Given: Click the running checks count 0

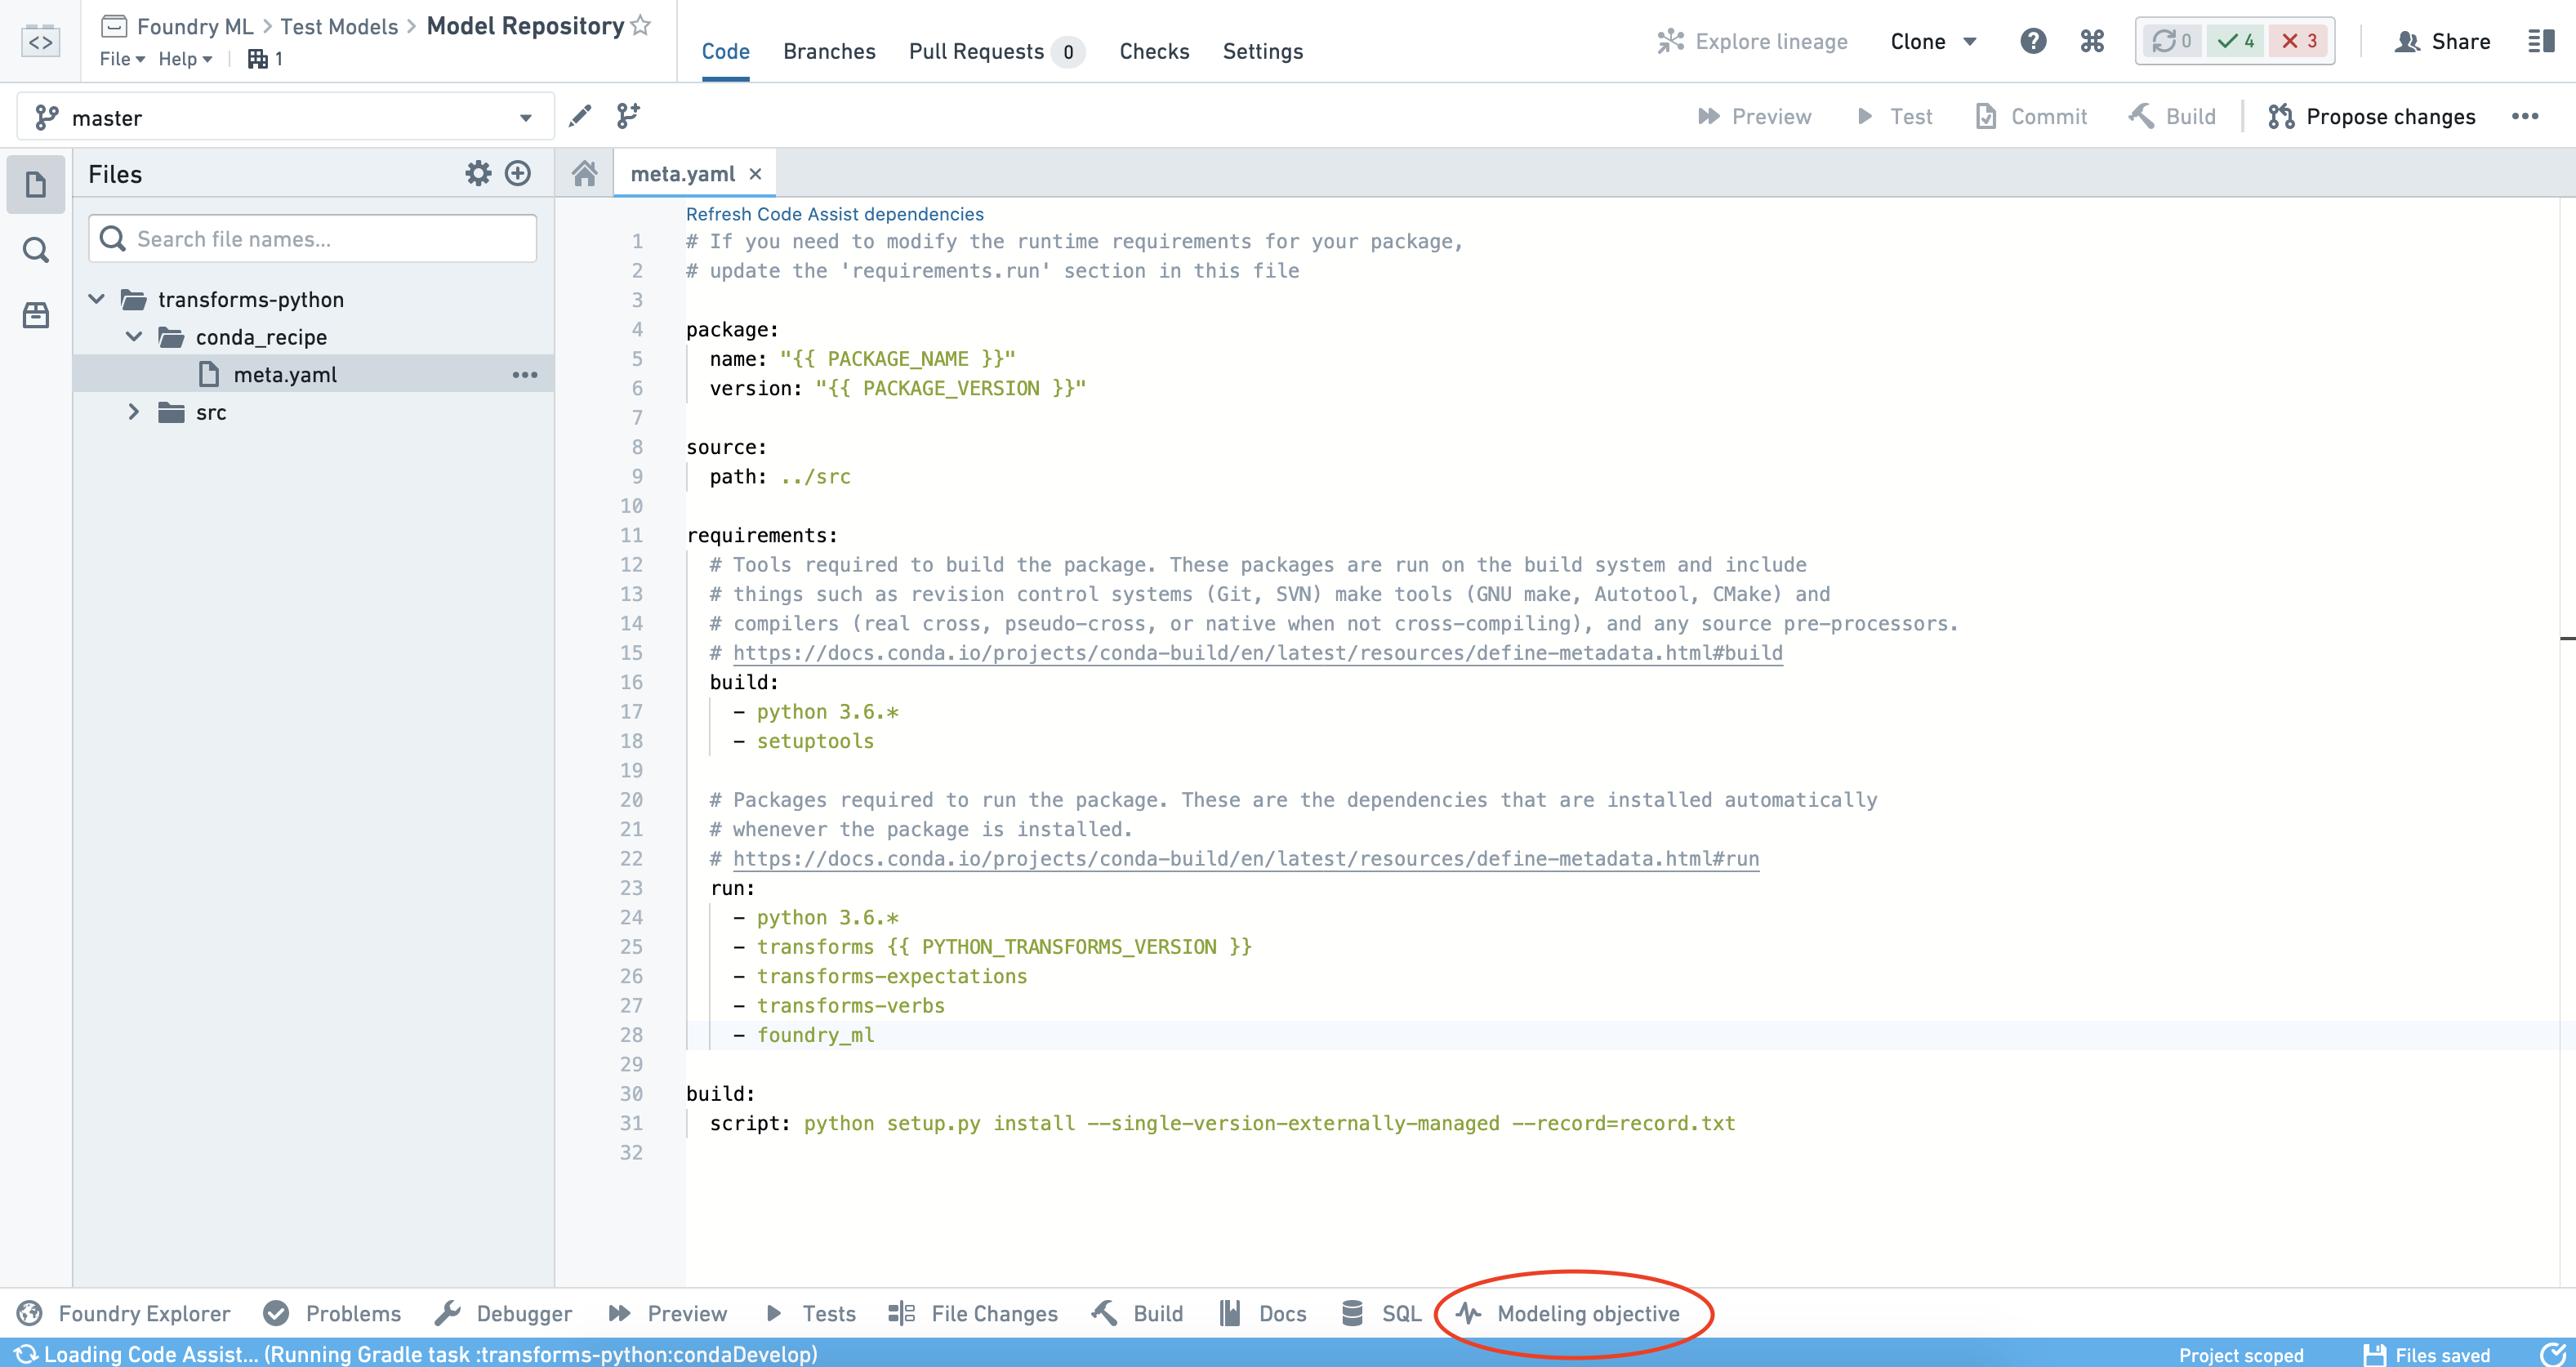Looking at the screenshot, I should 2172,41.
